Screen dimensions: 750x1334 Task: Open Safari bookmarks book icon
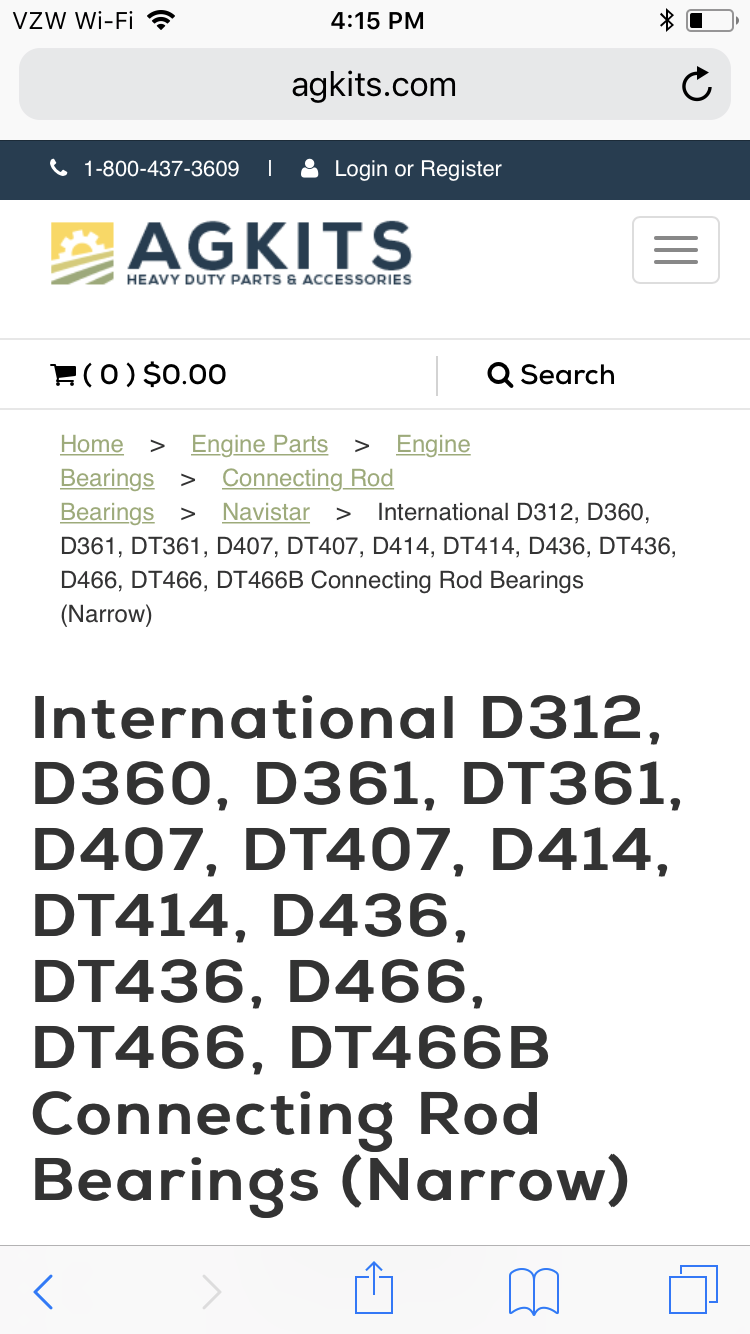pos(533,1291)
